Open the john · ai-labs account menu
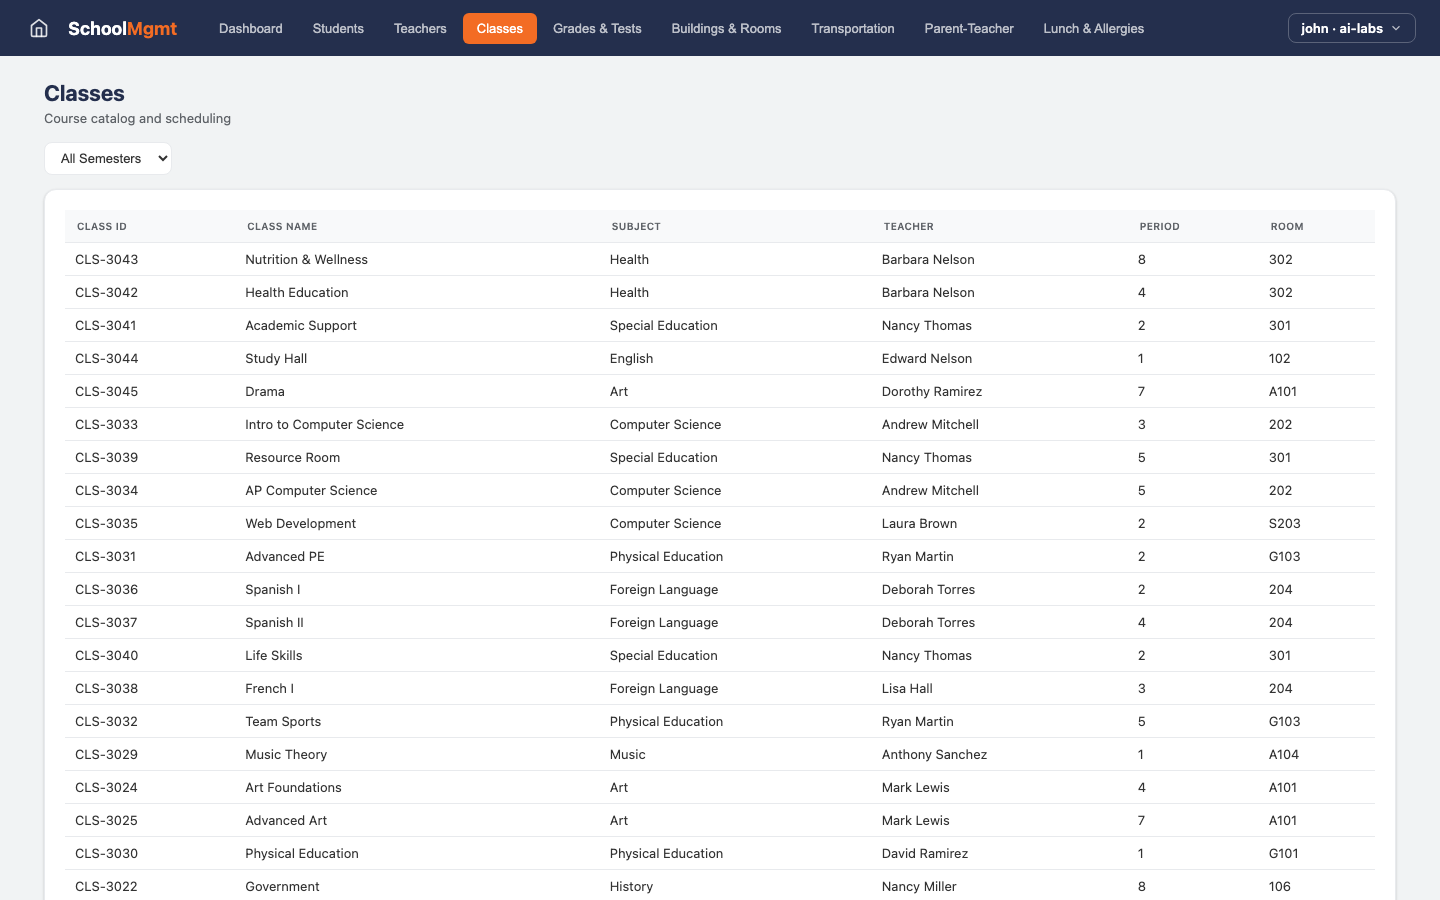 coord(1343,28)
